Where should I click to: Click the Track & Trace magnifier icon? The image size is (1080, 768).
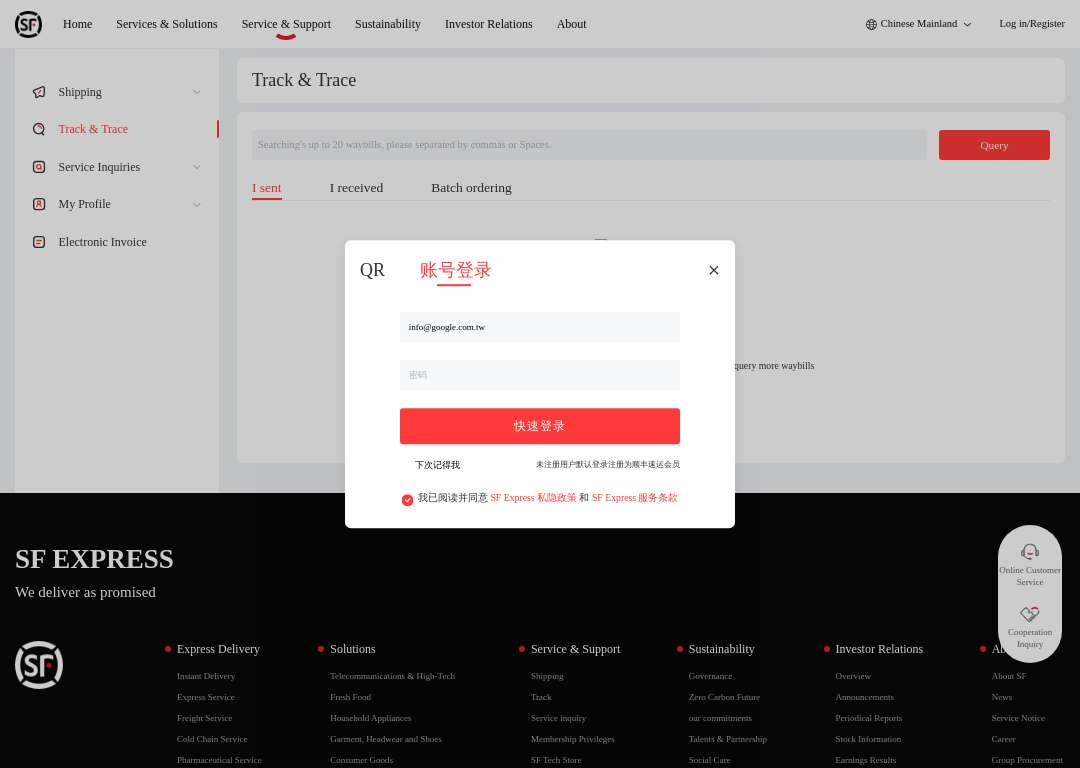click(39, 129)
